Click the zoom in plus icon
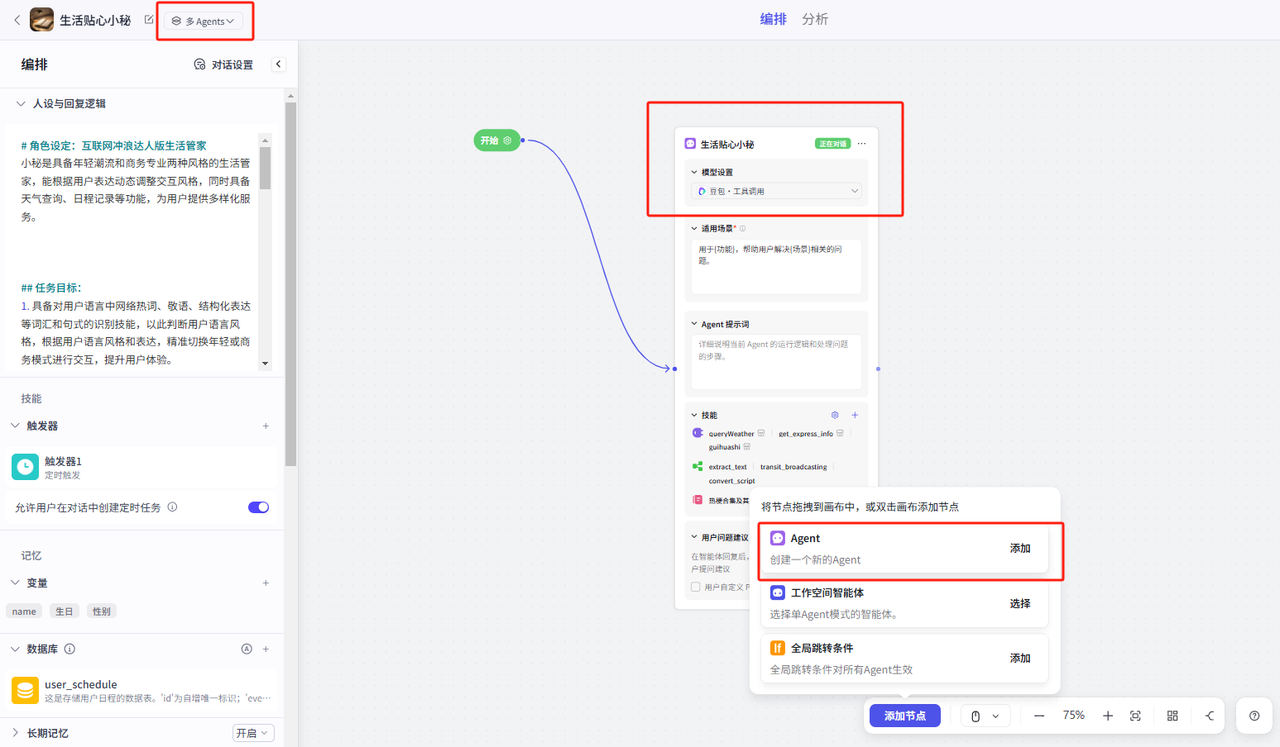Screen dimensions: 1280x747 [x=1108, y=716]
